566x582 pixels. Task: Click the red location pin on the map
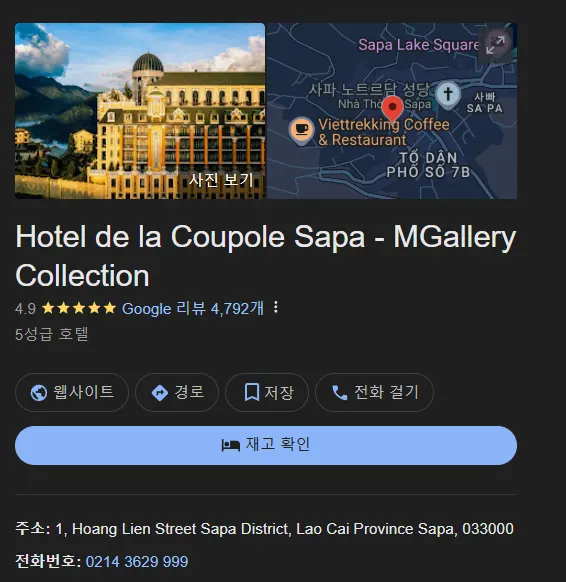tap(392, 108)
